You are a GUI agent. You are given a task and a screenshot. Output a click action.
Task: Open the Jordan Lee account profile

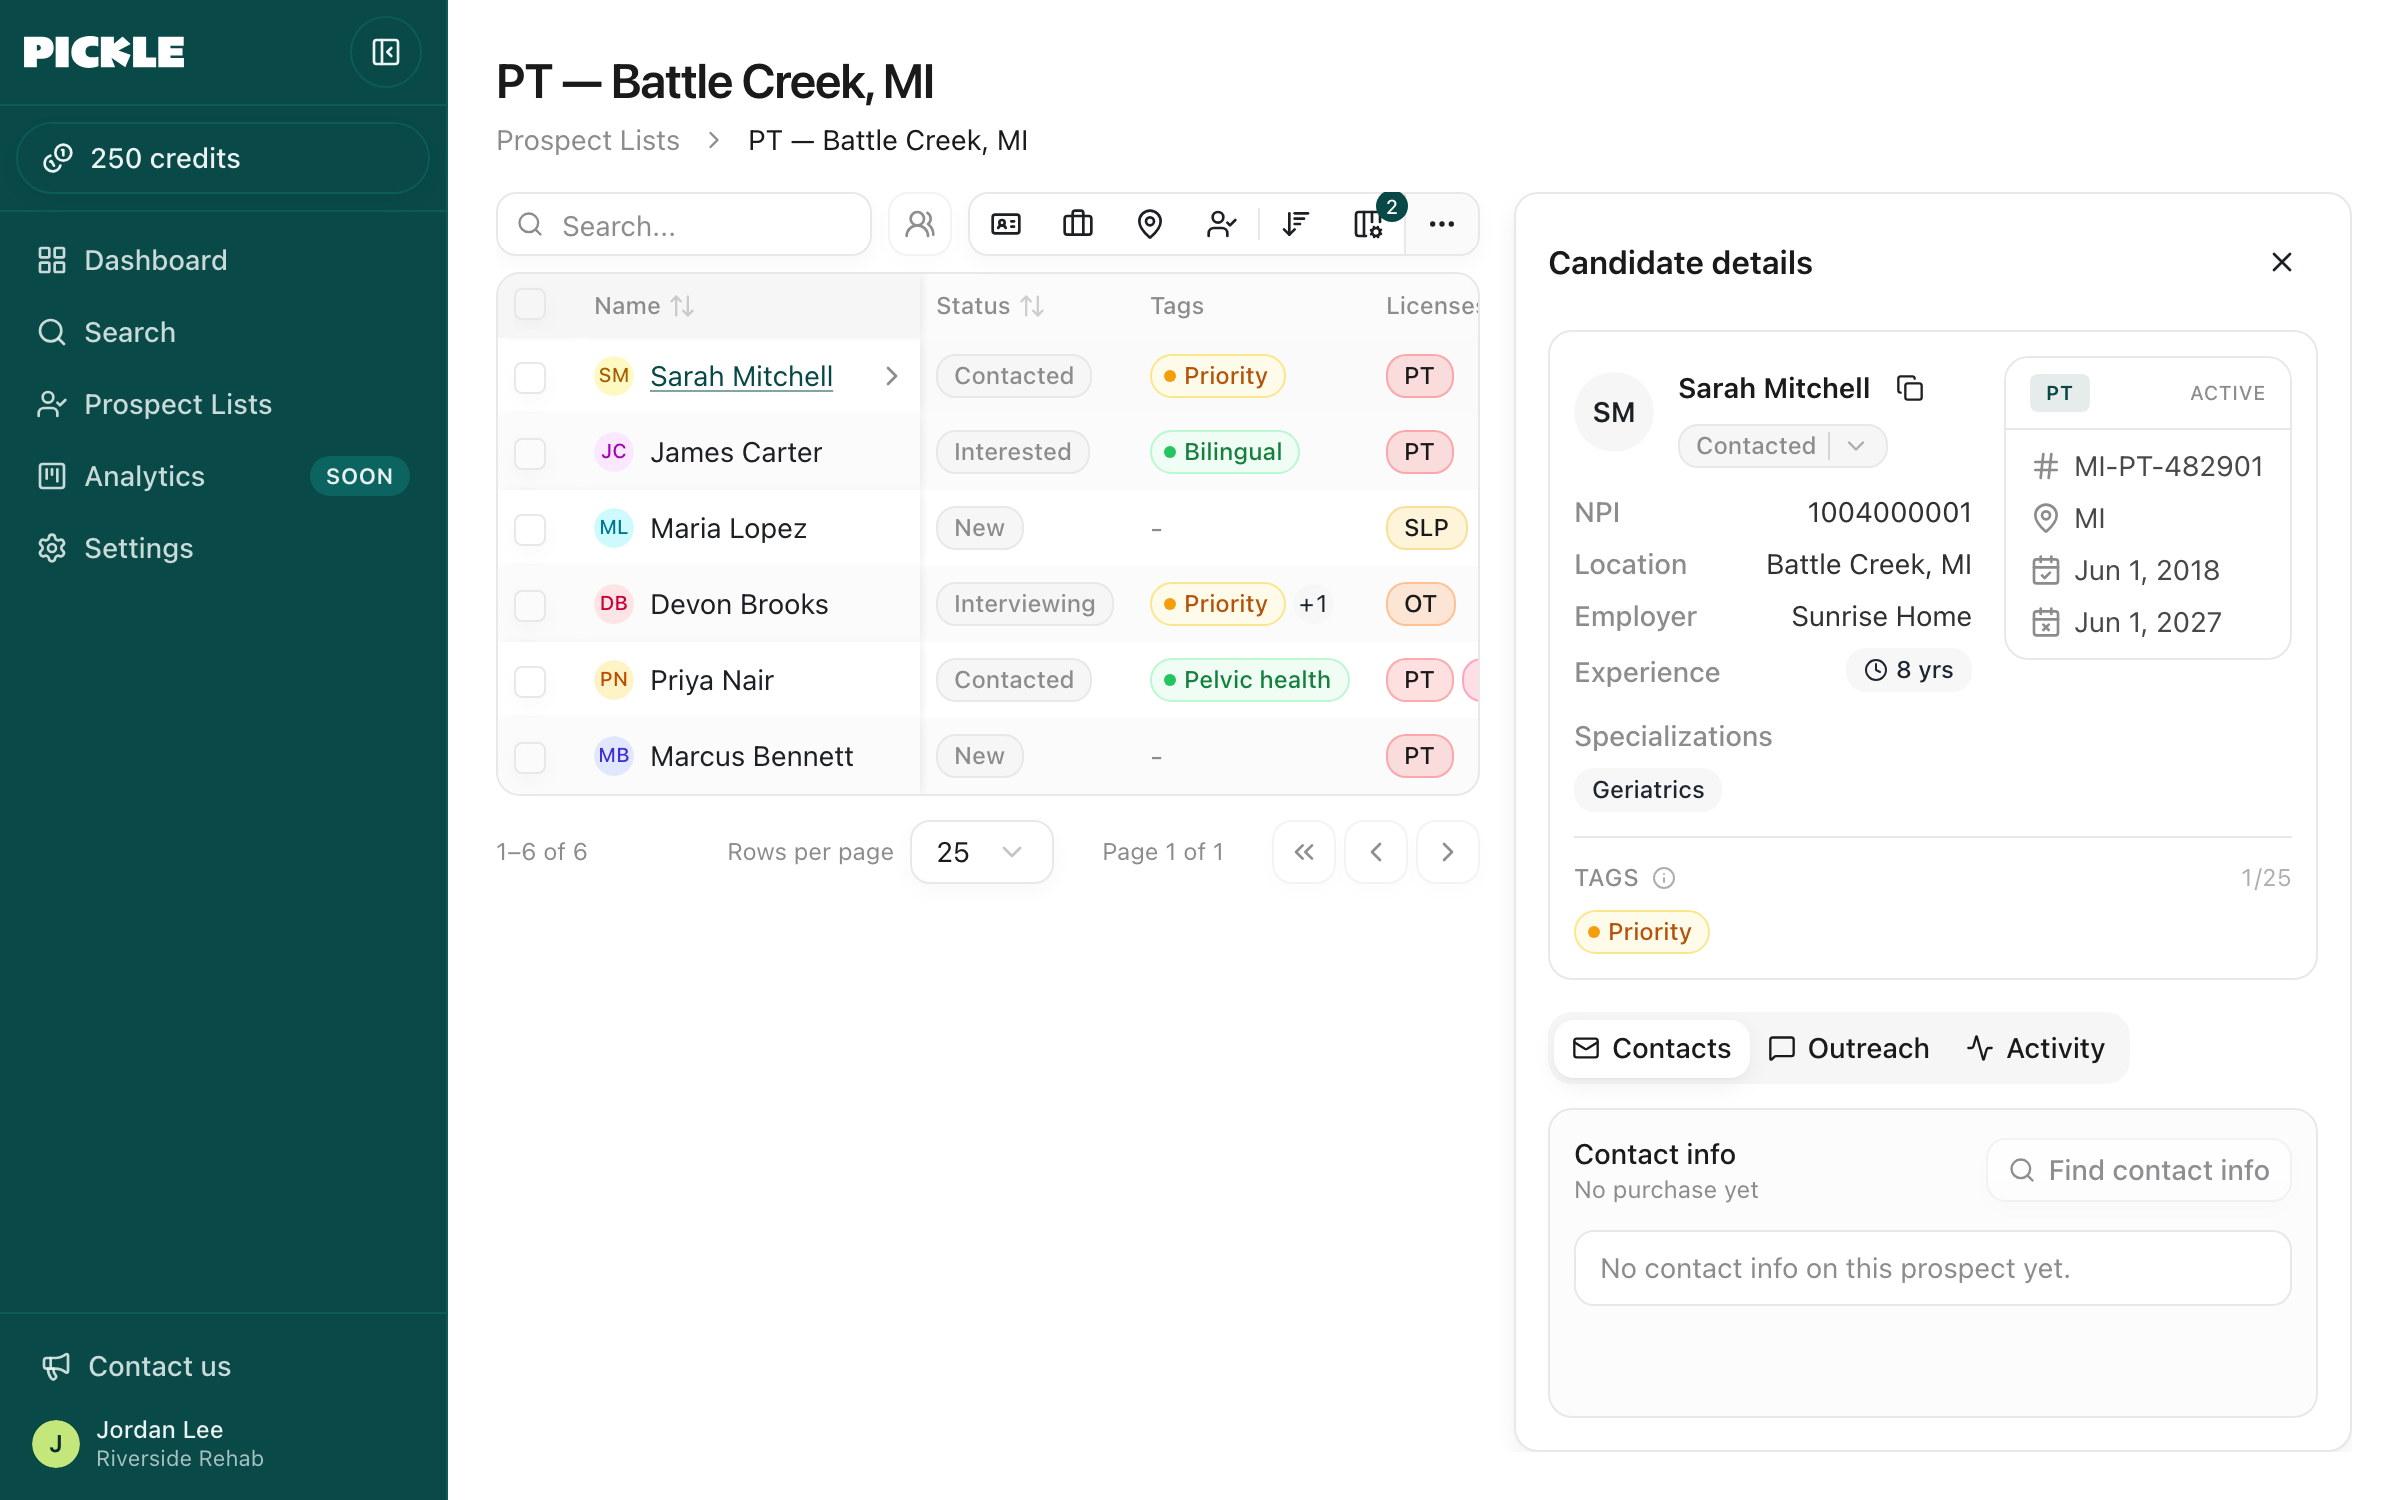click(x=223, y=1443)
